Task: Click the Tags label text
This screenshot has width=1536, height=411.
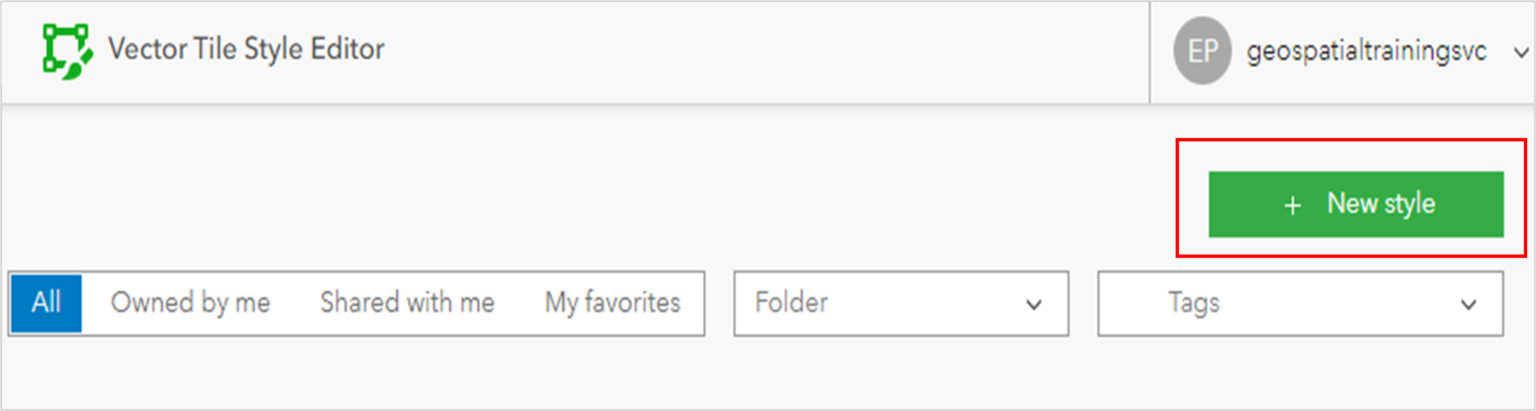Action: pos(1193,303)
